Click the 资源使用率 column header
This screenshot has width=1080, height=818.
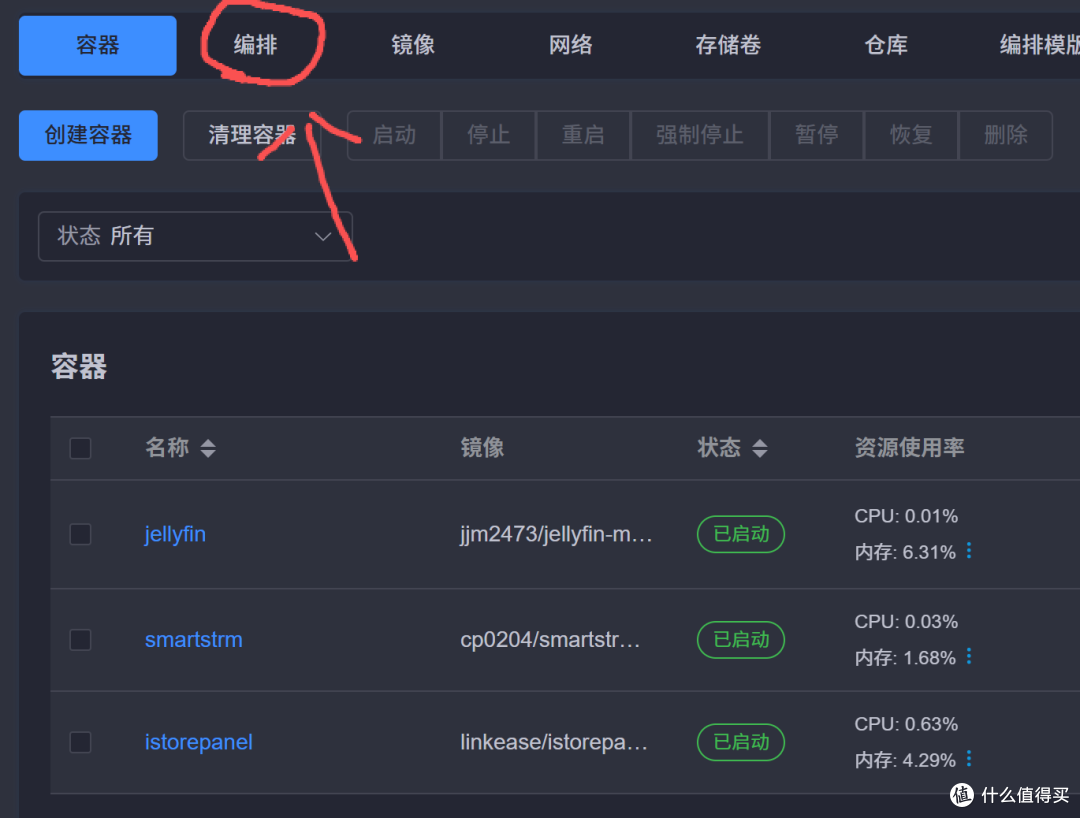(909, 448)
